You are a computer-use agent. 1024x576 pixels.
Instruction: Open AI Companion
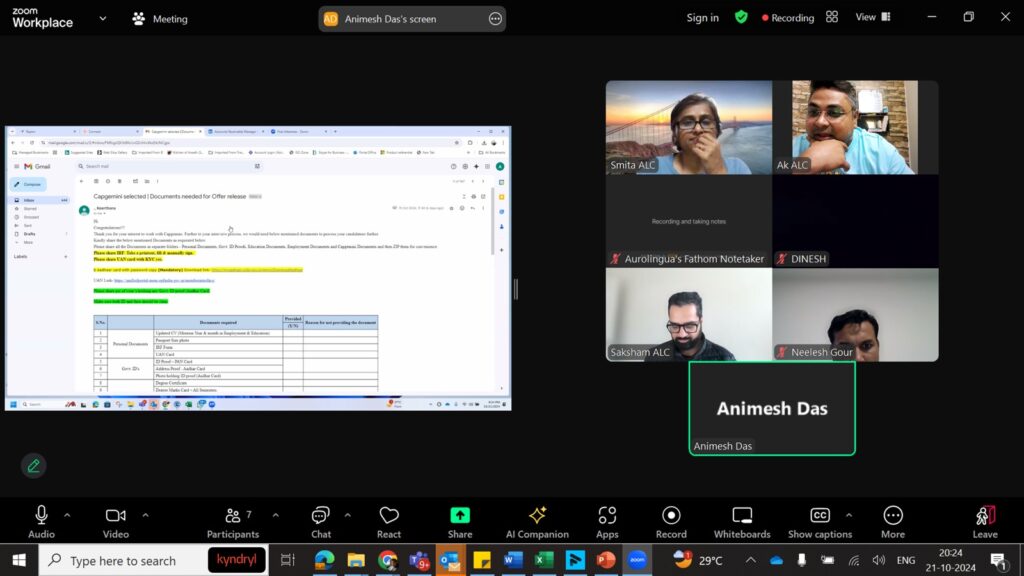(537, 521)
